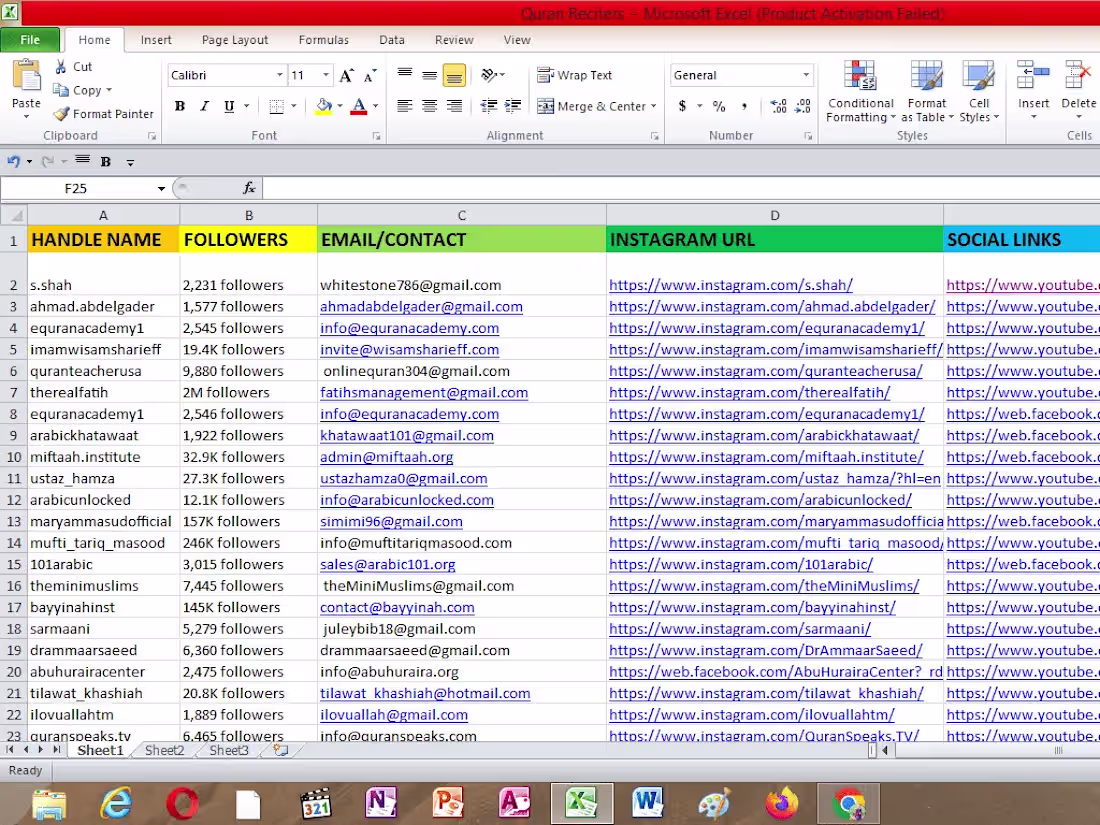
Task: Increase indent in Alignment group
Action: 513,106
